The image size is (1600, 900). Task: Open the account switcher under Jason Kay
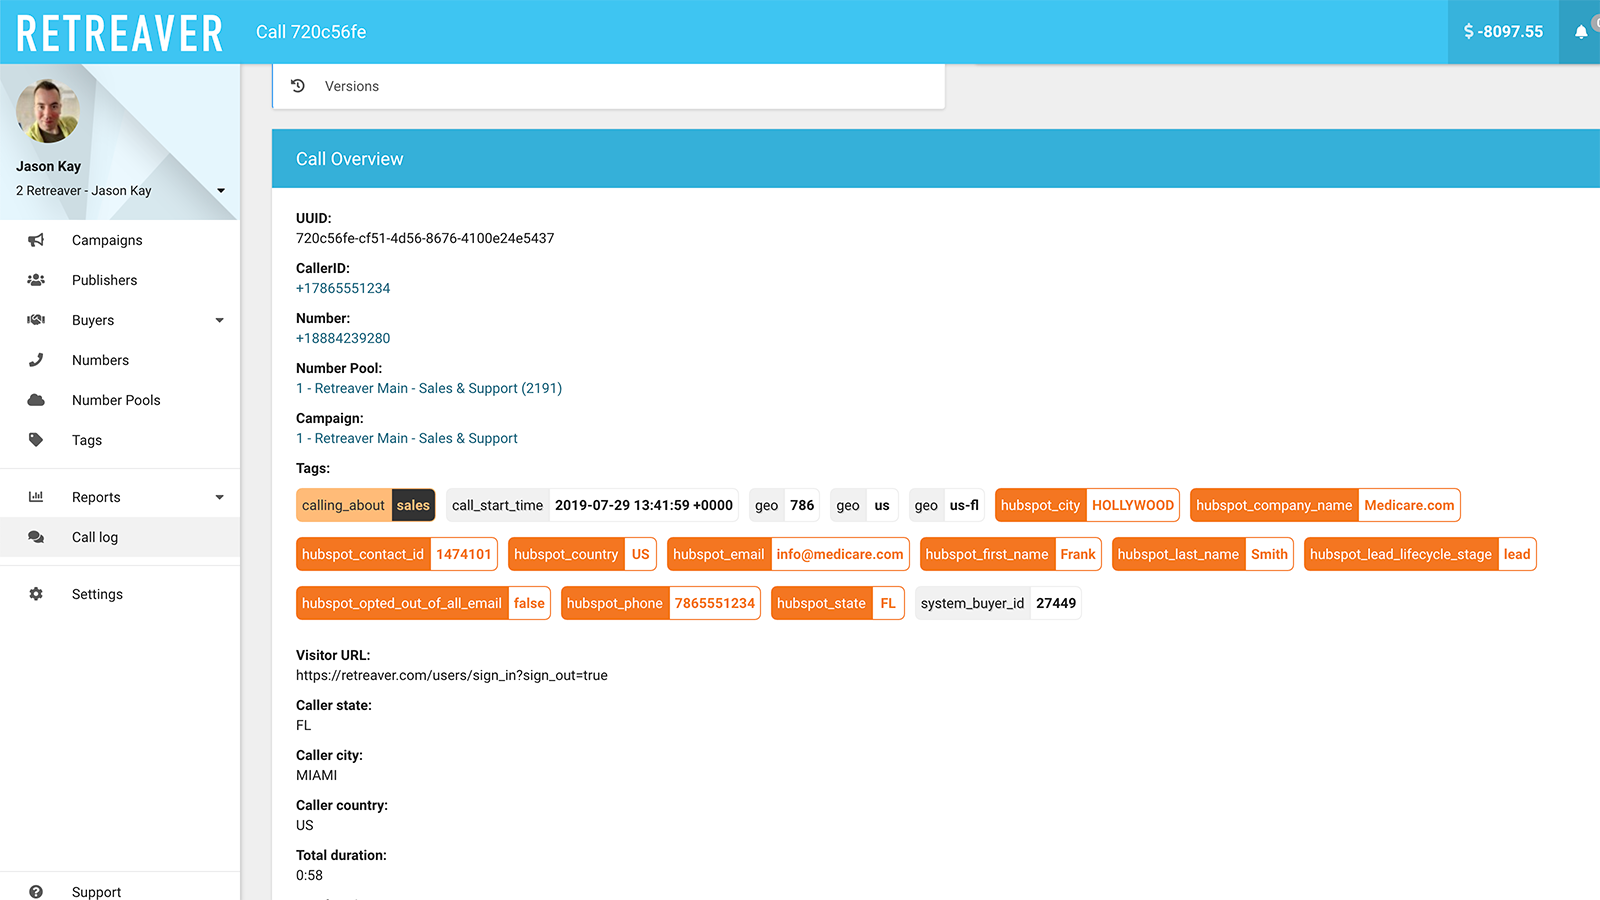pyautogui.click(x=220, y=190)
